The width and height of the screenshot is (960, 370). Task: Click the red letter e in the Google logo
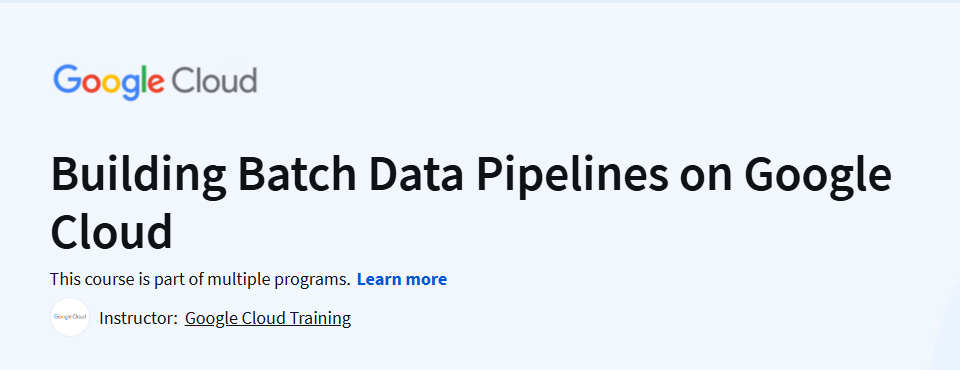tap(156, 83)
